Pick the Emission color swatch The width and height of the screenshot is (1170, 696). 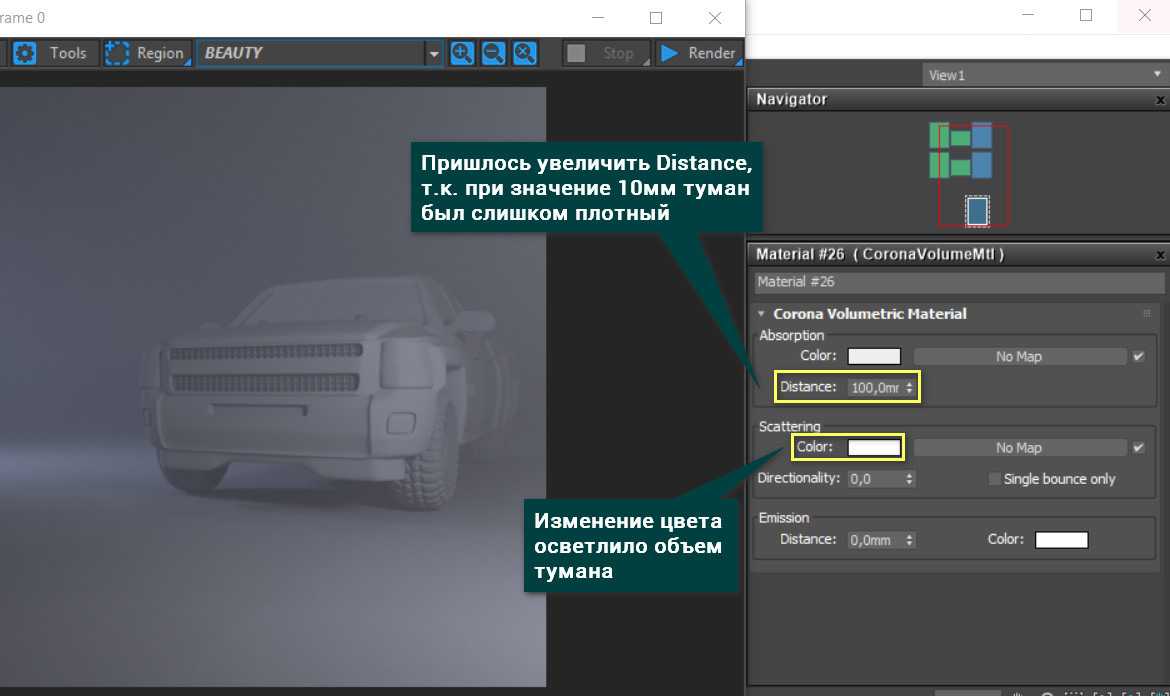(1061, 540)
